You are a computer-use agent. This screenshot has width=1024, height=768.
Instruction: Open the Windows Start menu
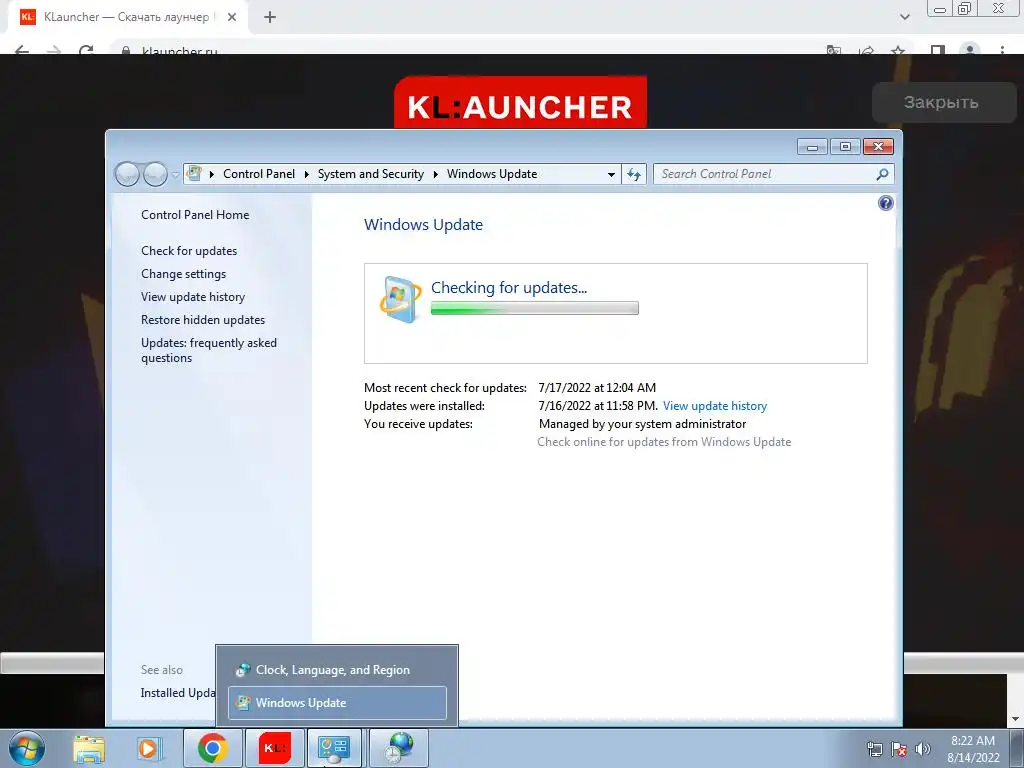click(27, 748)
